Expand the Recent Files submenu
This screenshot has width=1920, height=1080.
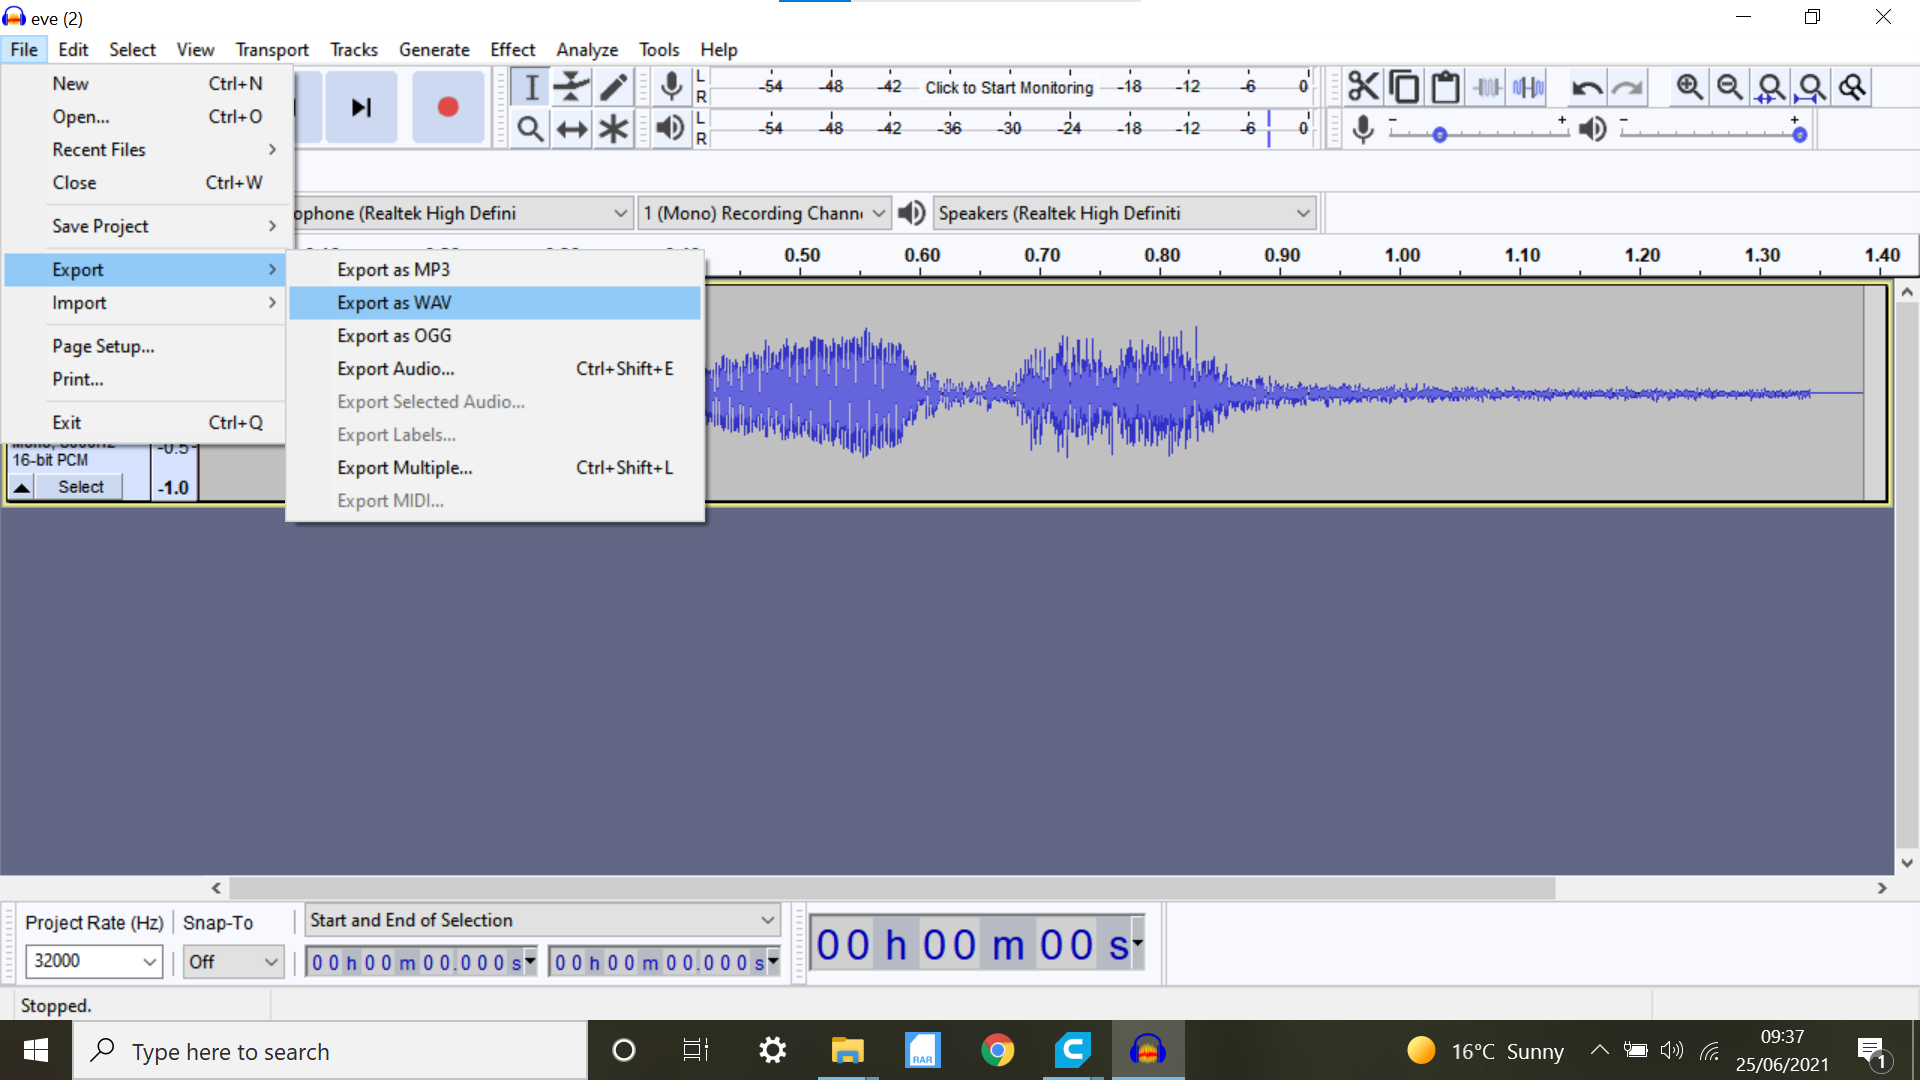point(146,150)
